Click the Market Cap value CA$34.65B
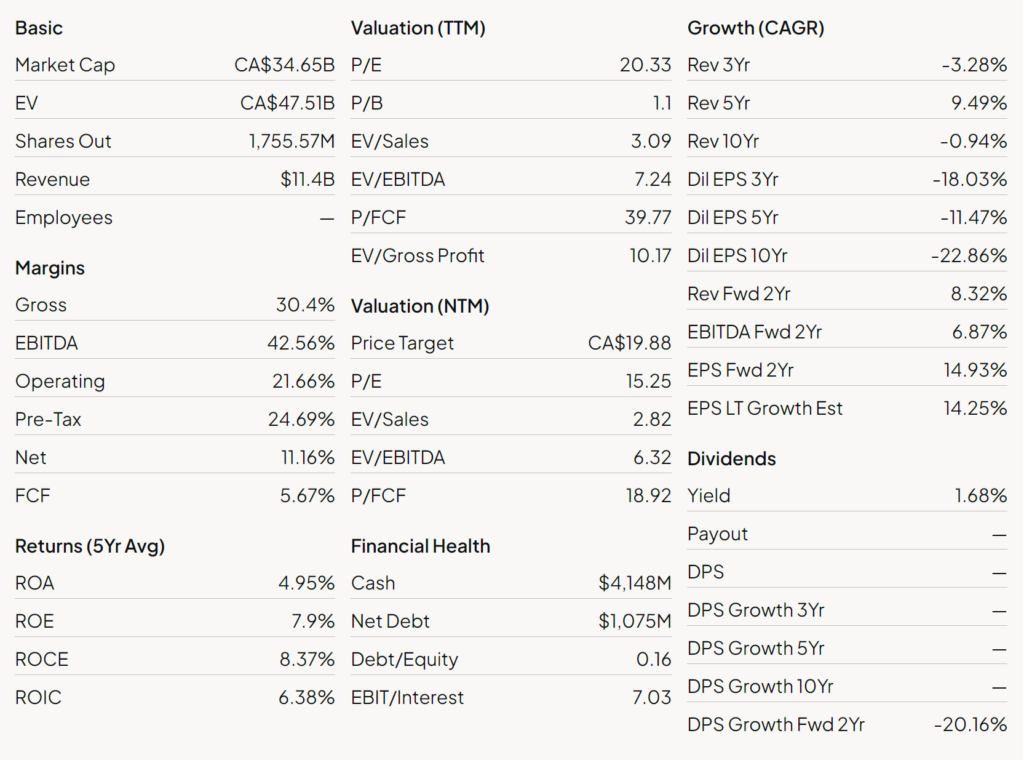The image size is (1024, 760). (284, 65)
